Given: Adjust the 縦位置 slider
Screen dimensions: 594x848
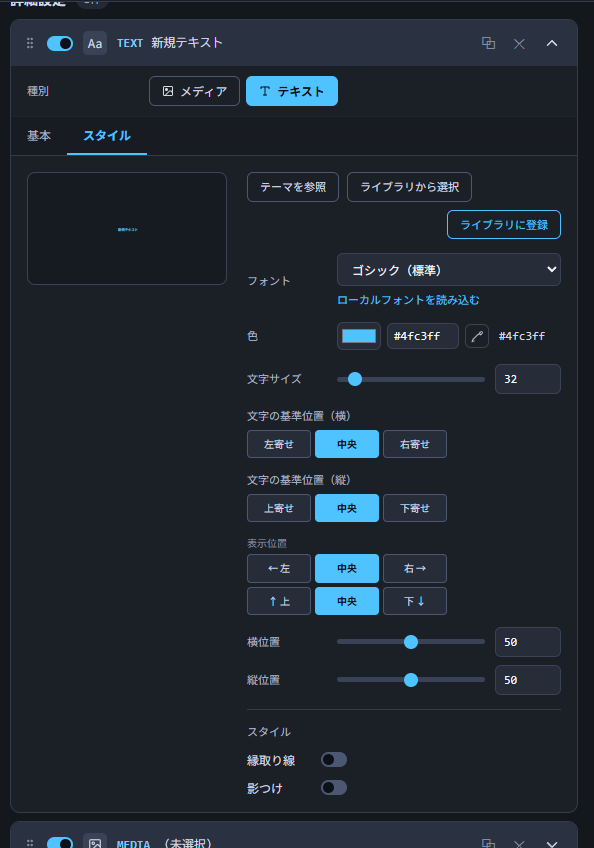Looking at the screenshot, I should tap(411, 680).
